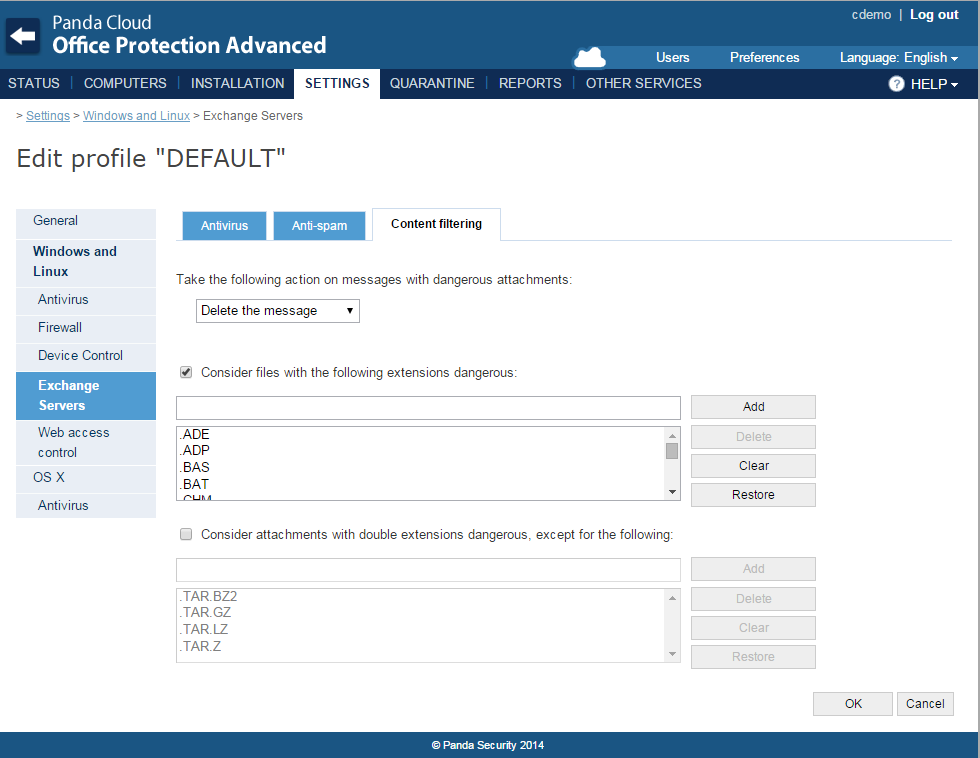This screenshot has width=980, height=758.
Task: Open Antivirus under OS X
Action: click(86, 506)
